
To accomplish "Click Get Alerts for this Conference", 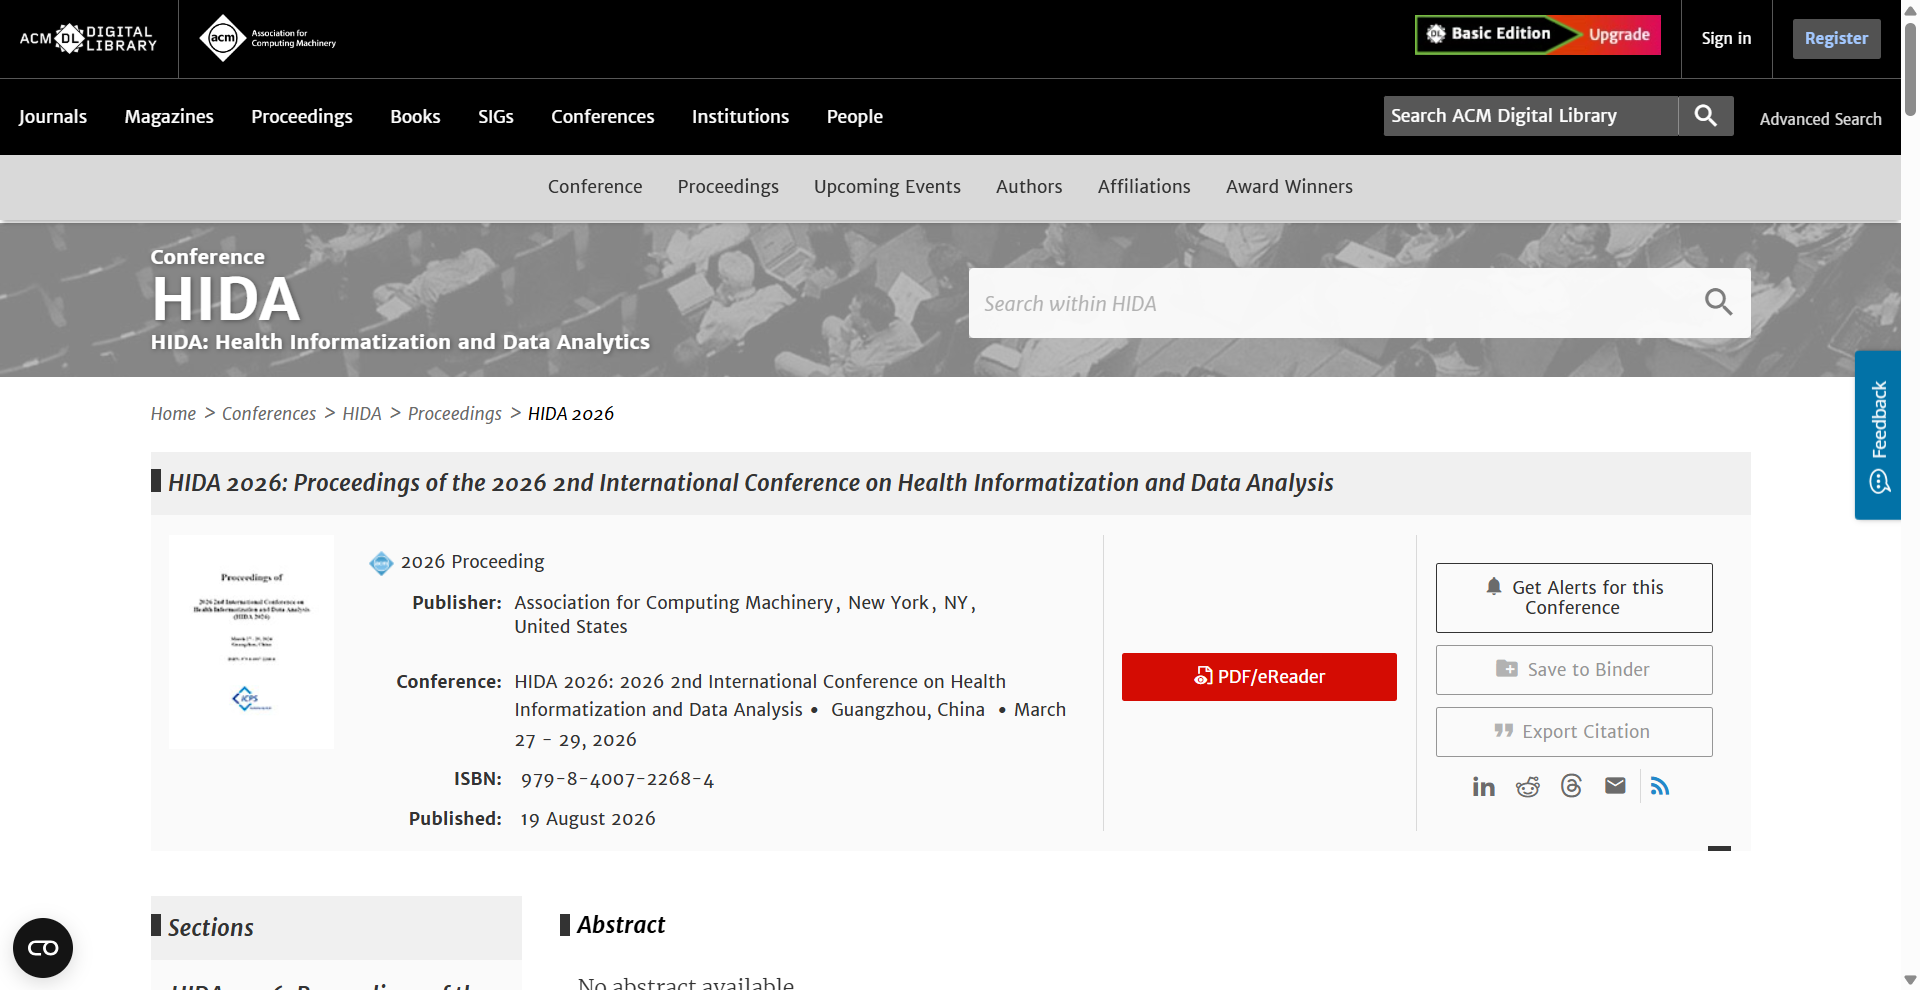I will tap(1574, 598).
